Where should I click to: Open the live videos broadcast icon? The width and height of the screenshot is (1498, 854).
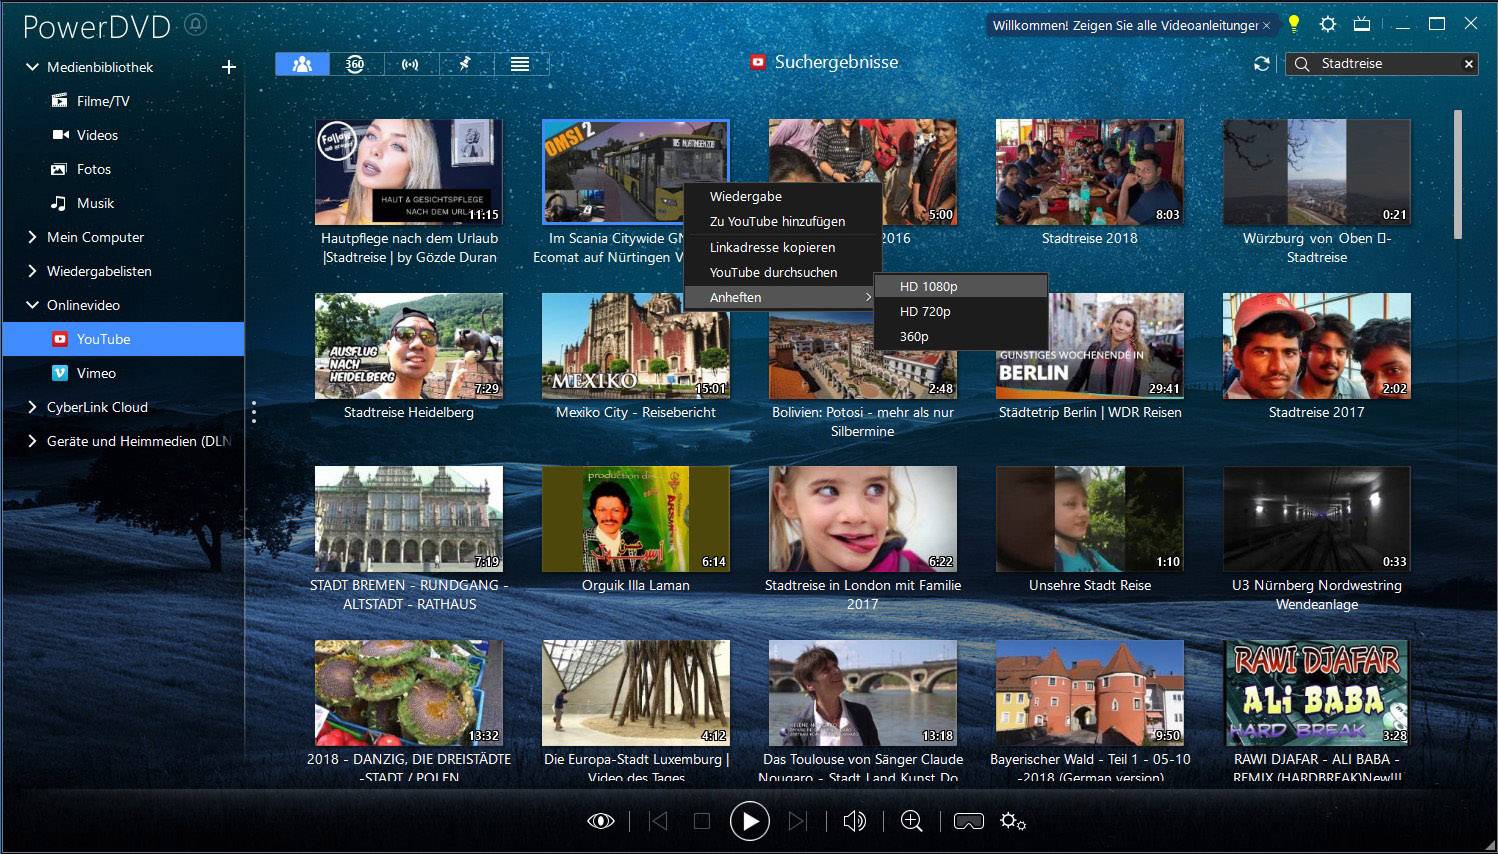click(x=410, y=63)
